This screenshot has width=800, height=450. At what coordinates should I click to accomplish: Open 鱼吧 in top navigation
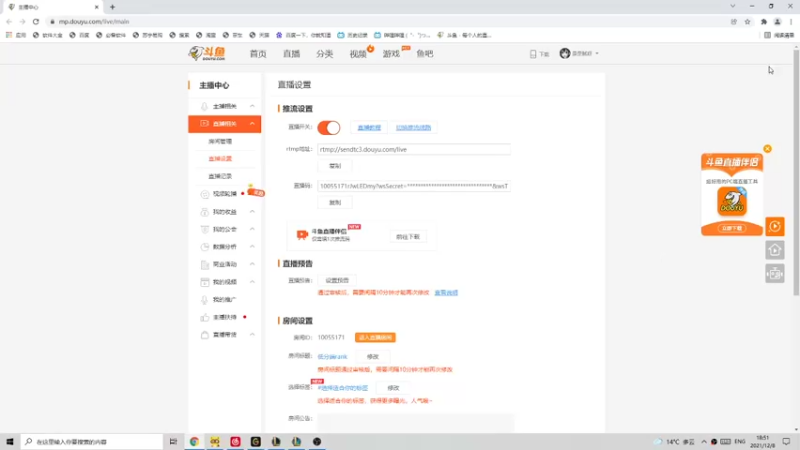[424, 54]
